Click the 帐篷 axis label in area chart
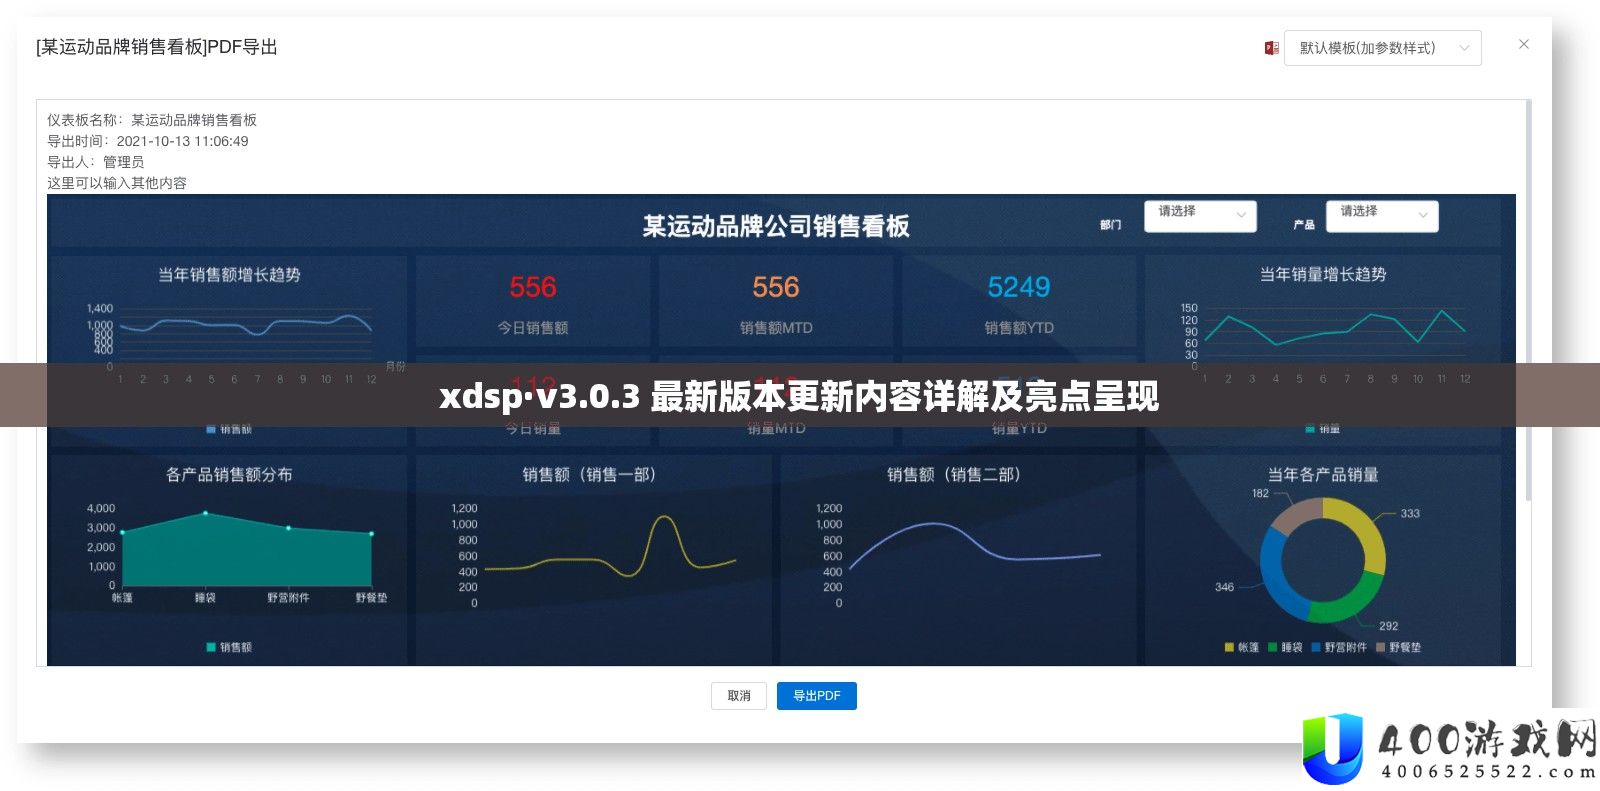Viewport: 1600px width, 791px height. pyautogui.click(x=122, y=598)
